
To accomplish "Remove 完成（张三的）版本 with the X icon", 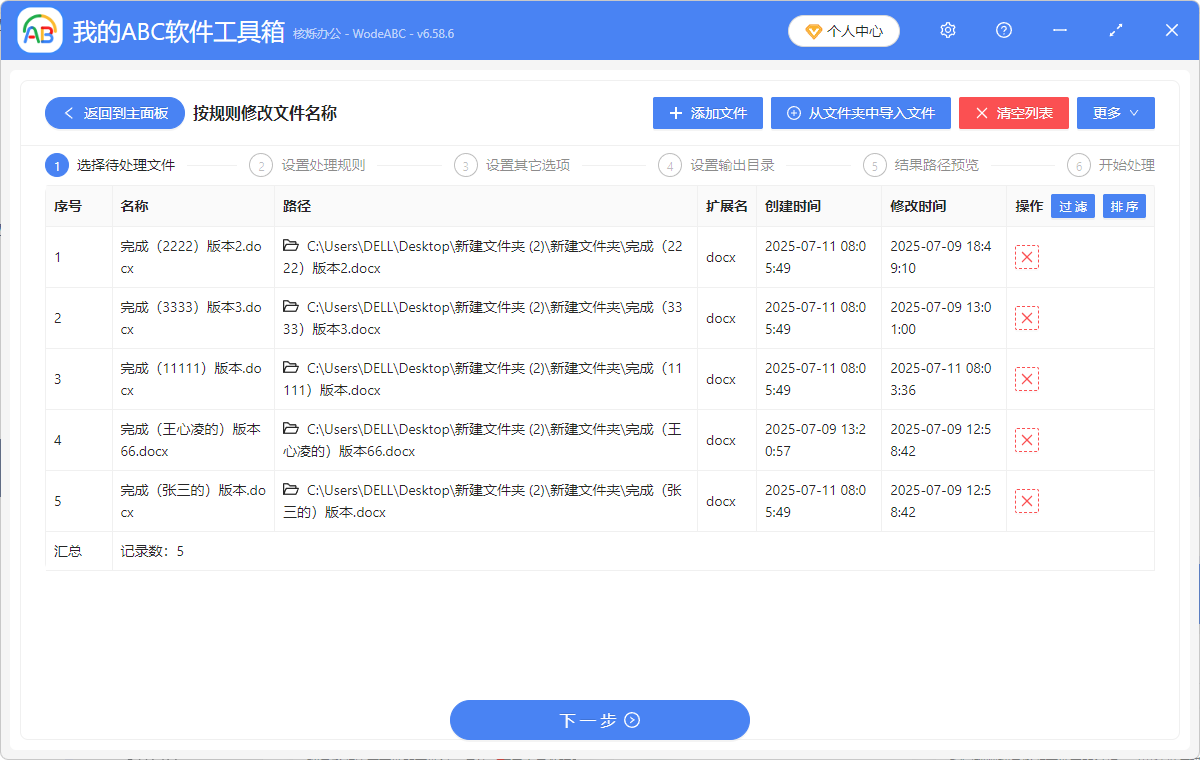I will point(1027,500).
